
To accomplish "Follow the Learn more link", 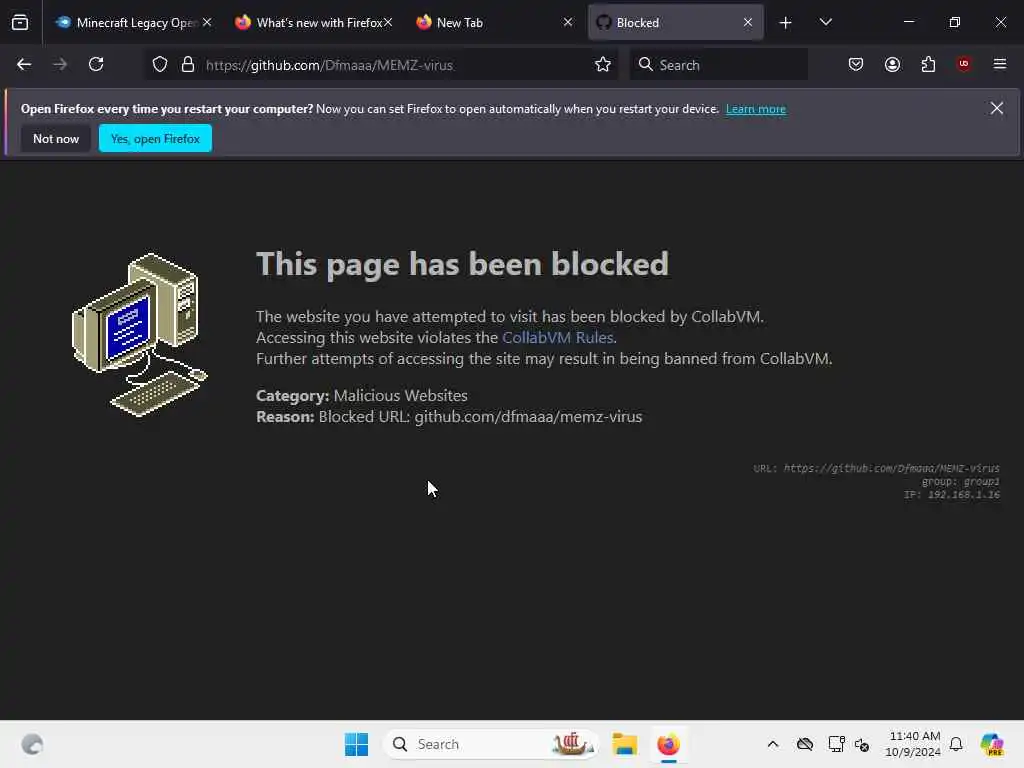I will tap(756, 109).
